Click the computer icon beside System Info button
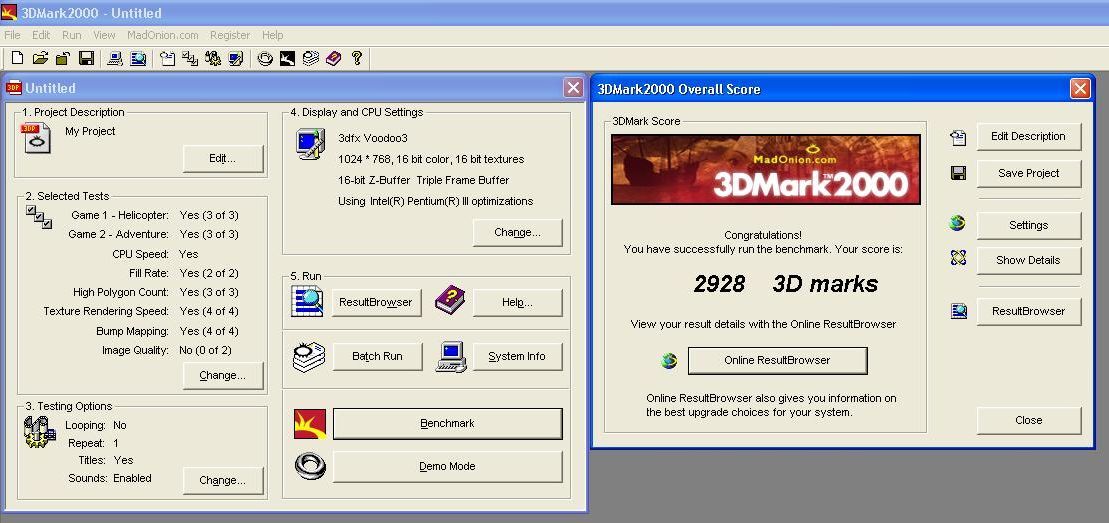1109x523 pixels. [x=451, y=357]
